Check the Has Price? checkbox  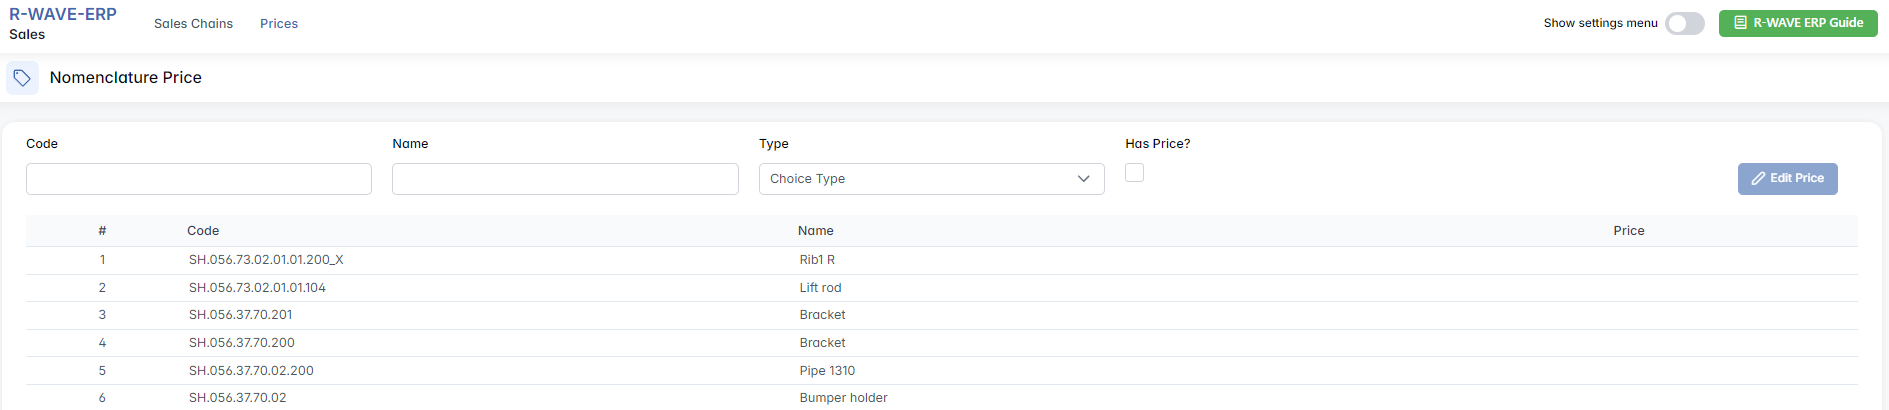click(x=1134, y=173)
